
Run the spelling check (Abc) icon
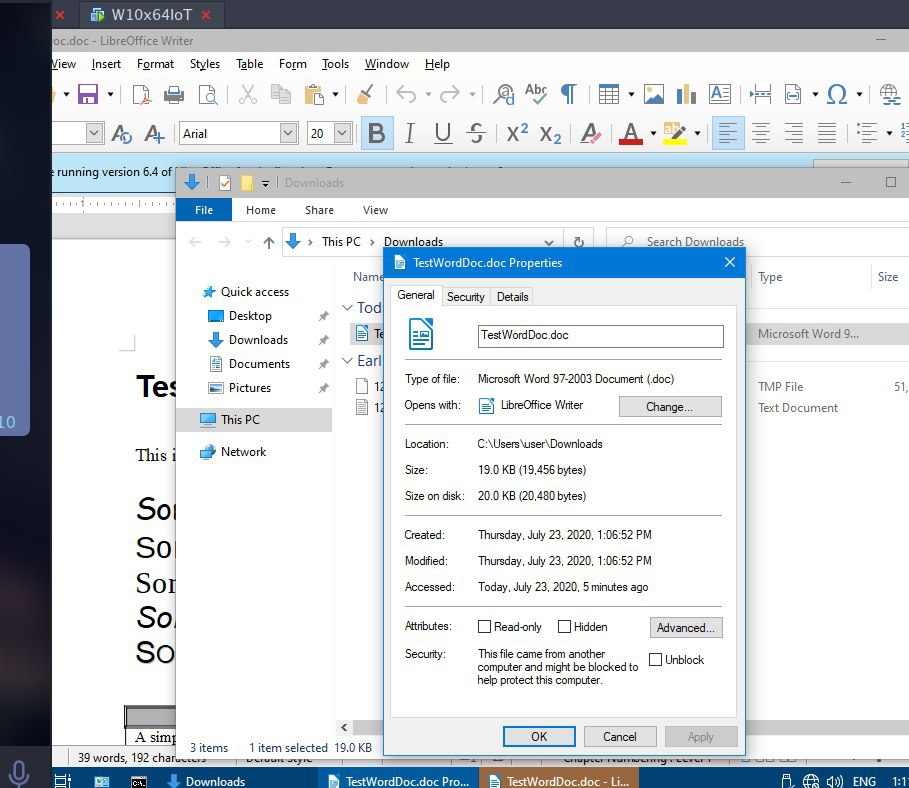tap(536, 94)
